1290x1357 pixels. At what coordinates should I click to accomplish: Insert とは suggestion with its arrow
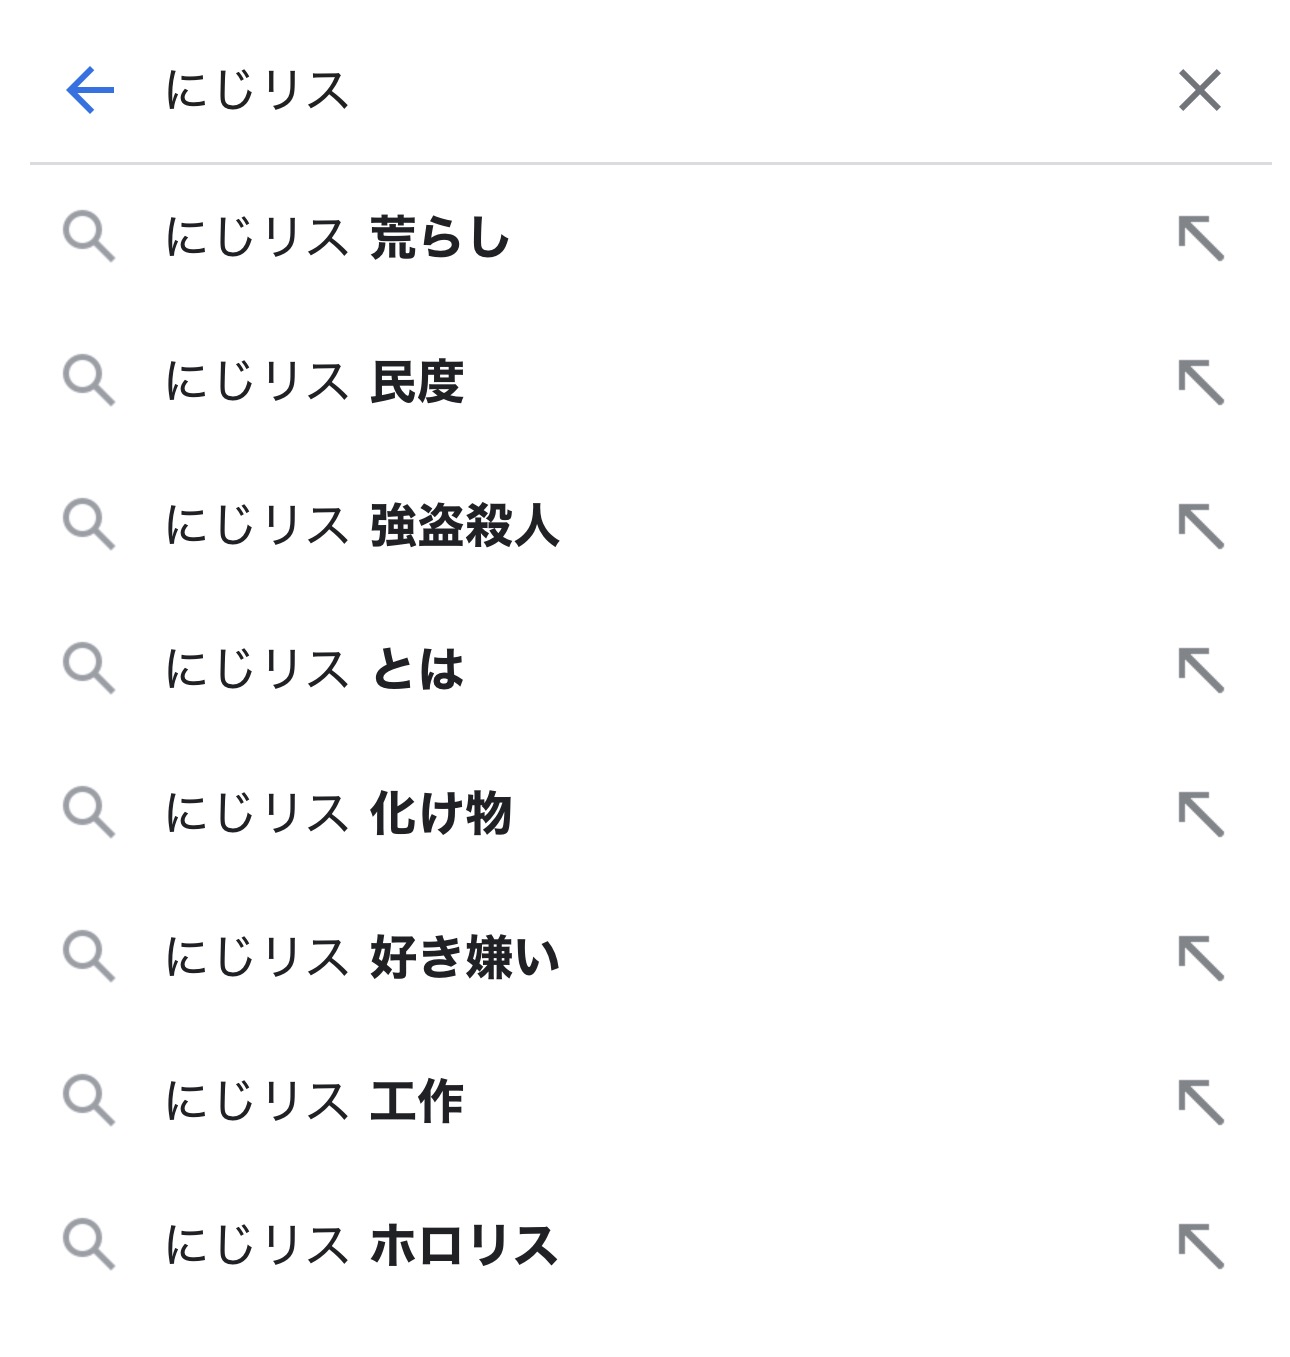pos(1200,670)
